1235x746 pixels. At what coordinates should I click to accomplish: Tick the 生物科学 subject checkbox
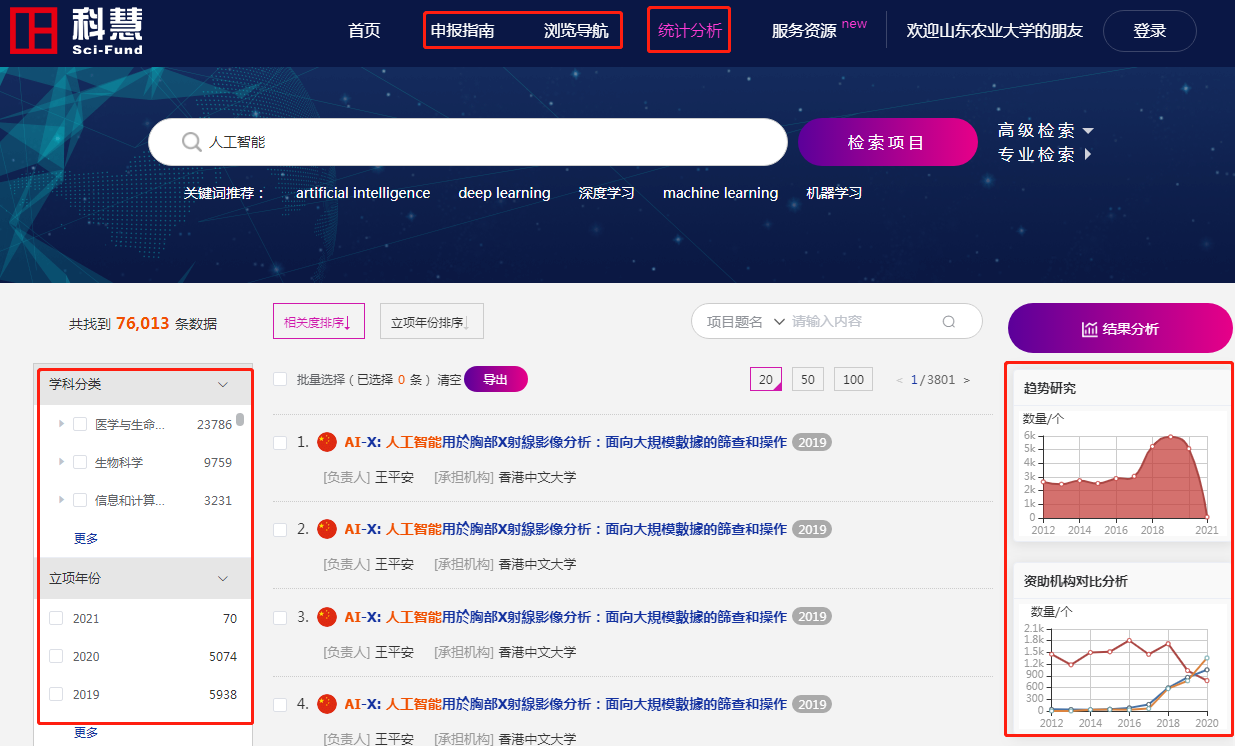(x=80, y=462)
